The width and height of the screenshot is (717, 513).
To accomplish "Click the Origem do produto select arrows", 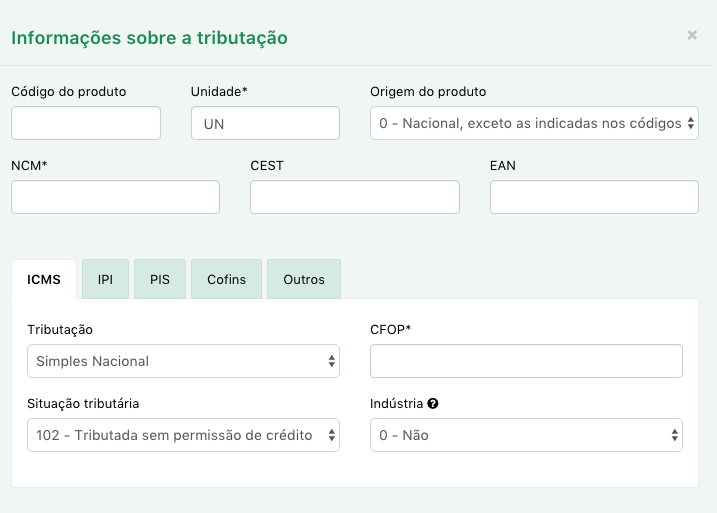I will coord(691,123).
